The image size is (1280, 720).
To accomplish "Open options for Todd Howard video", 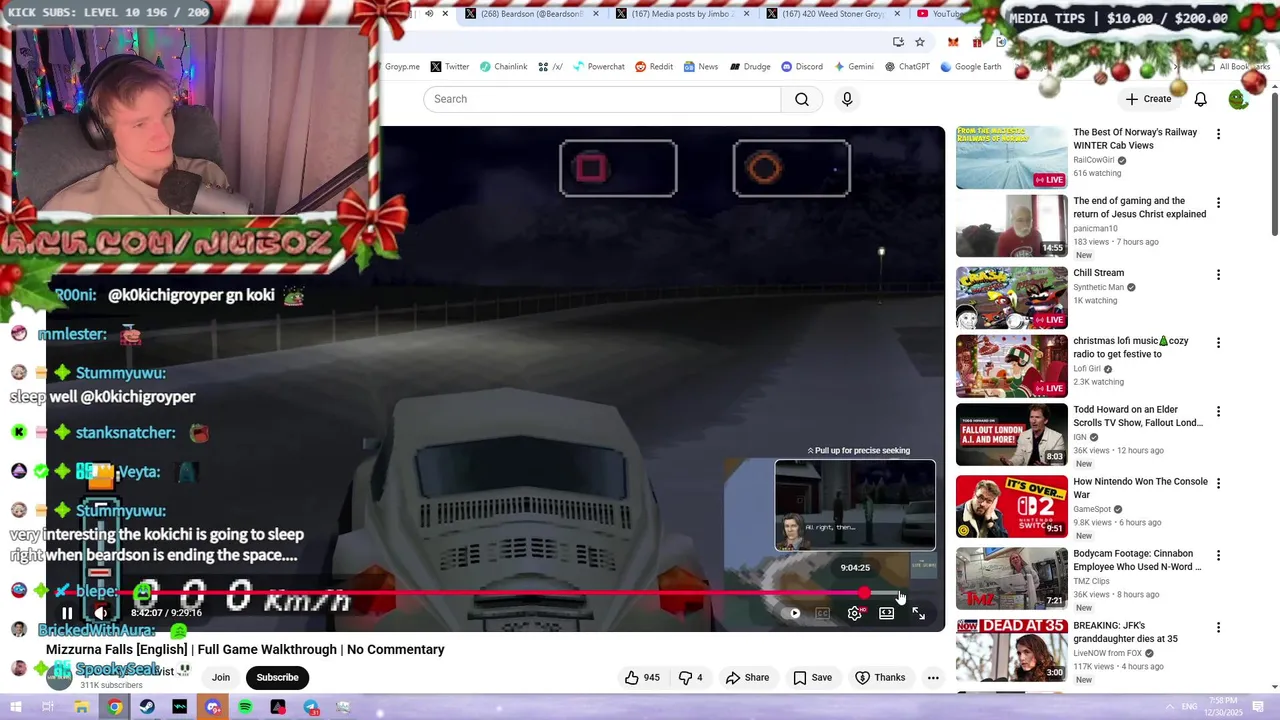I will pyautogui.click(x=1218, y=412).
